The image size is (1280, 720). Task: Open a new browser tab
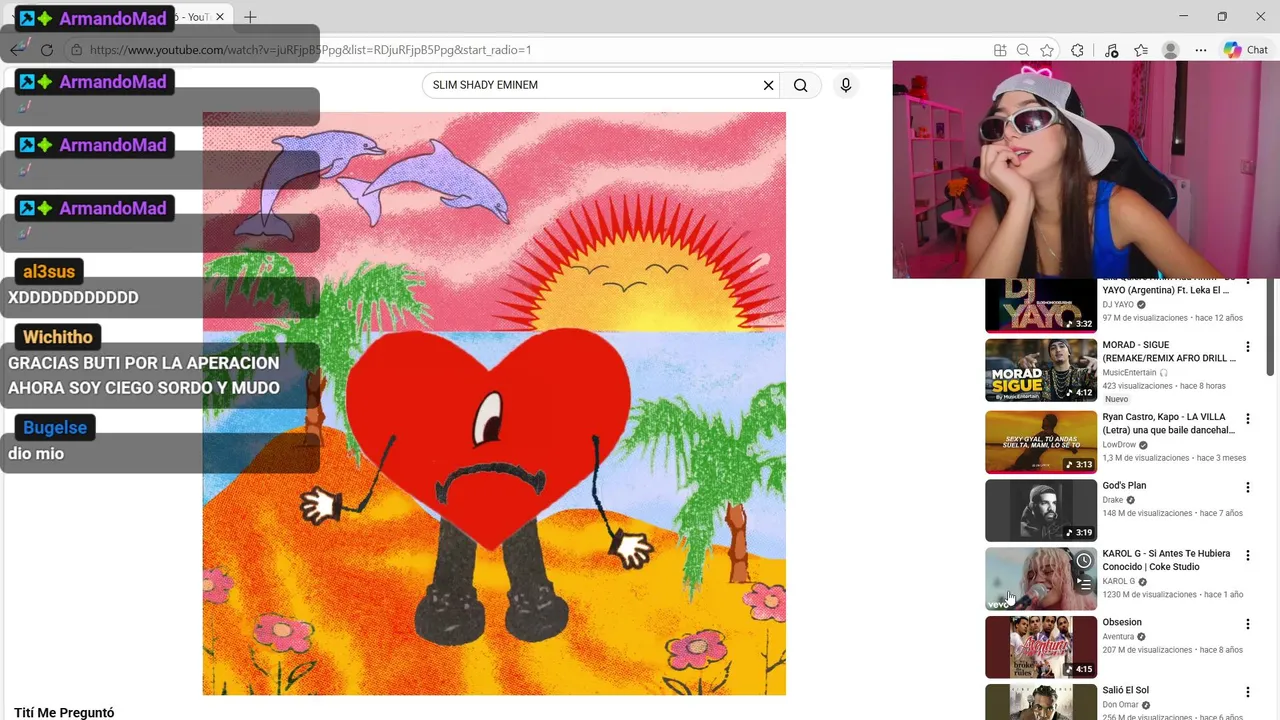click(x=250, y=17)
